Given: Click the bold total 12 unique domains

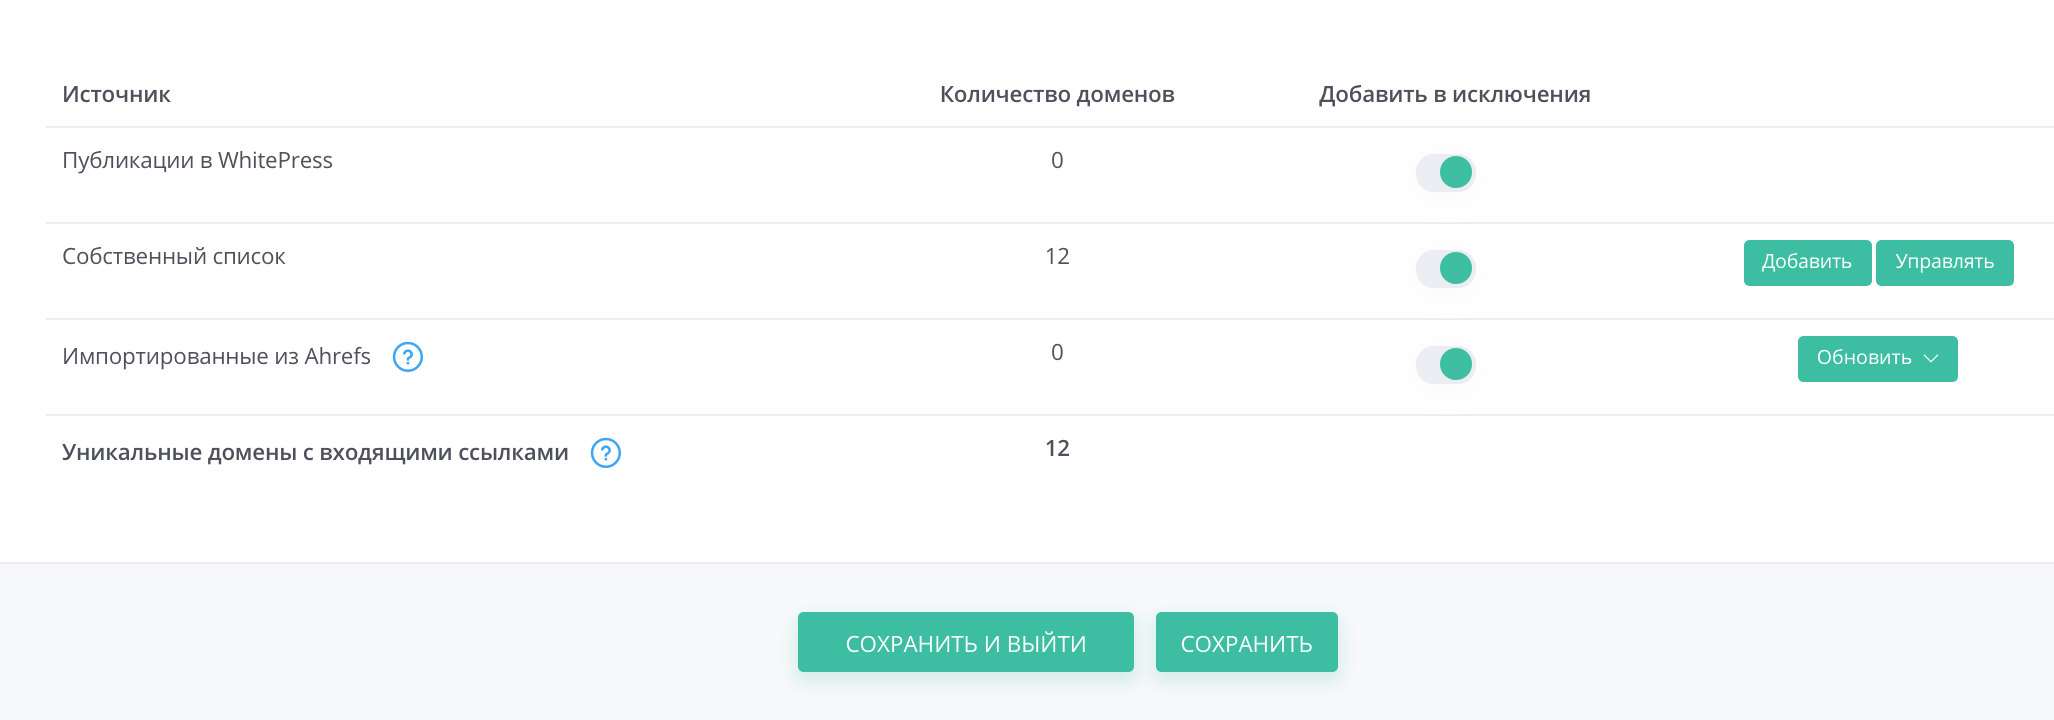Looking at the screenshot, I should point(1057,448).
